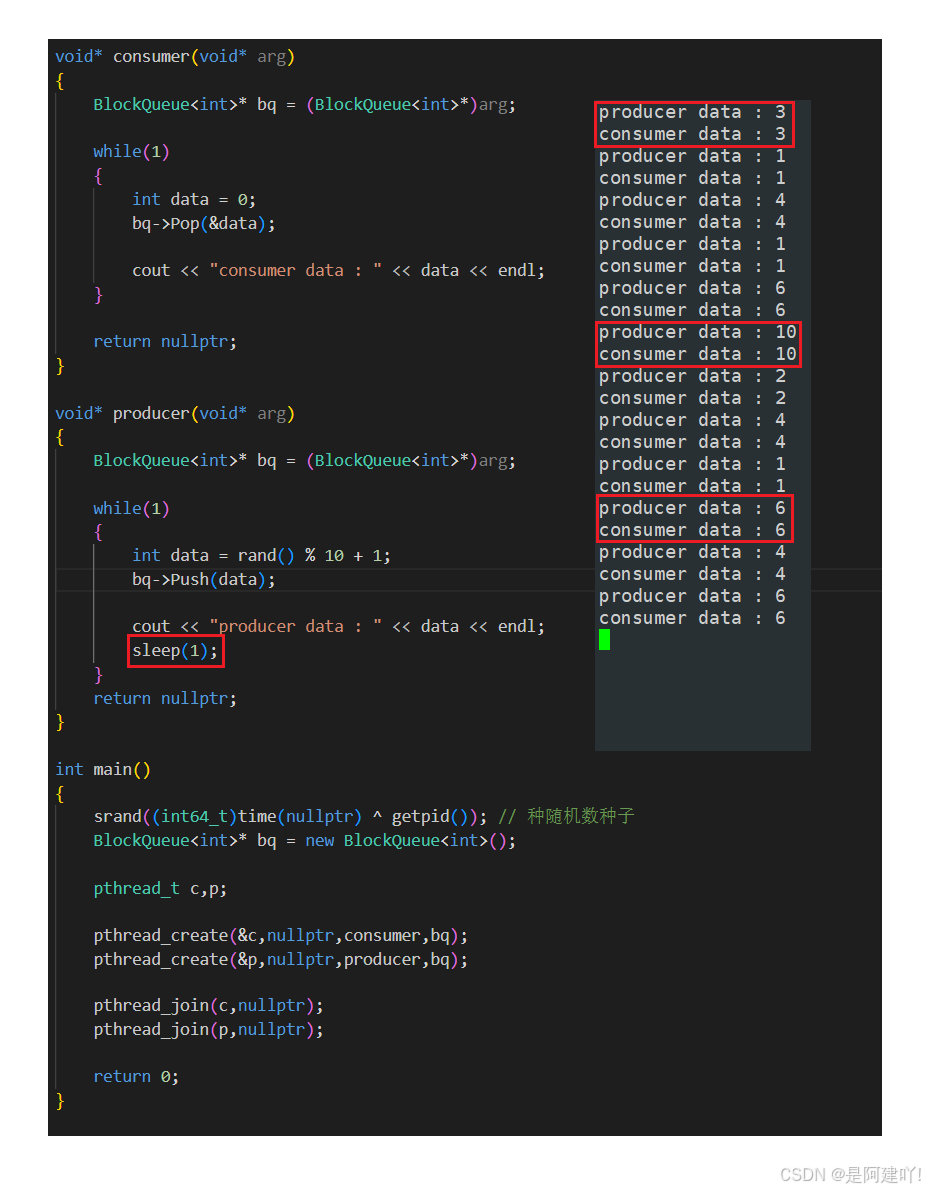Image resolution: width=925 pixels, height=1190 pixels.
Task: Click terminal output 'producer data : 10'
Action: click(x=697, y=332)
